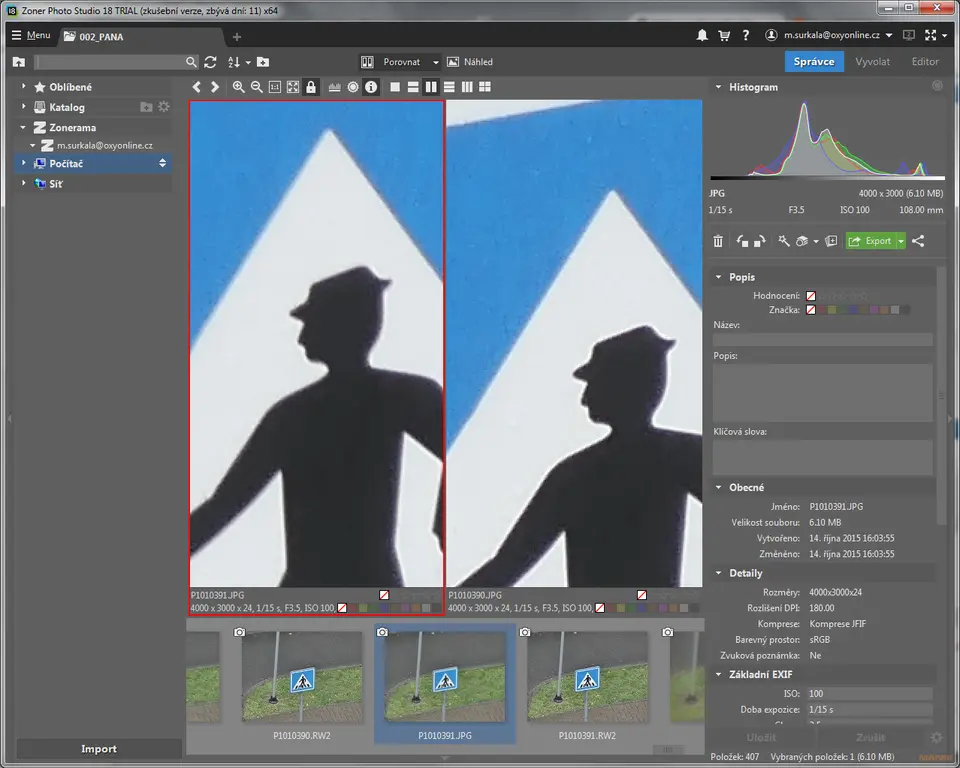Viewport: 960px width, 768px height.
Task: Expand the Katalog tree item
Action: [24, 107]
